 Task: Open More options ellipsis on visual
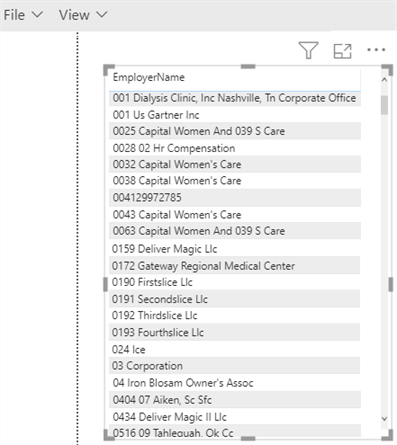(376, 50)
